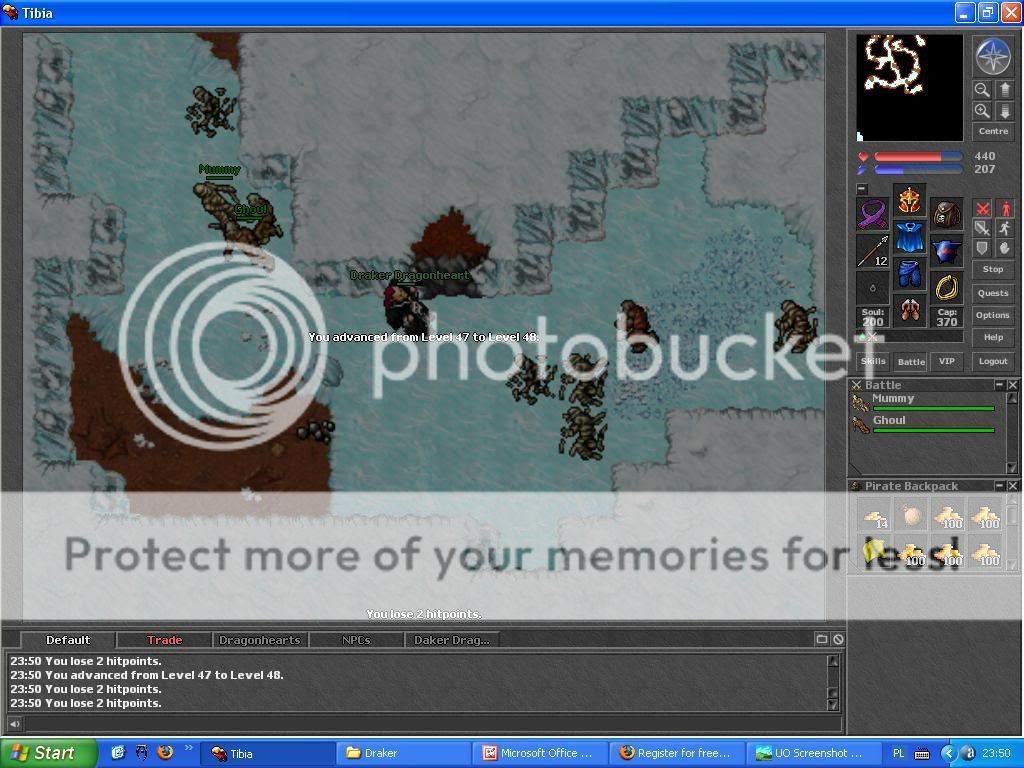Click the crossed swords icon in Battle title
Screen dimensions: 1024x768
pos(856,385)
